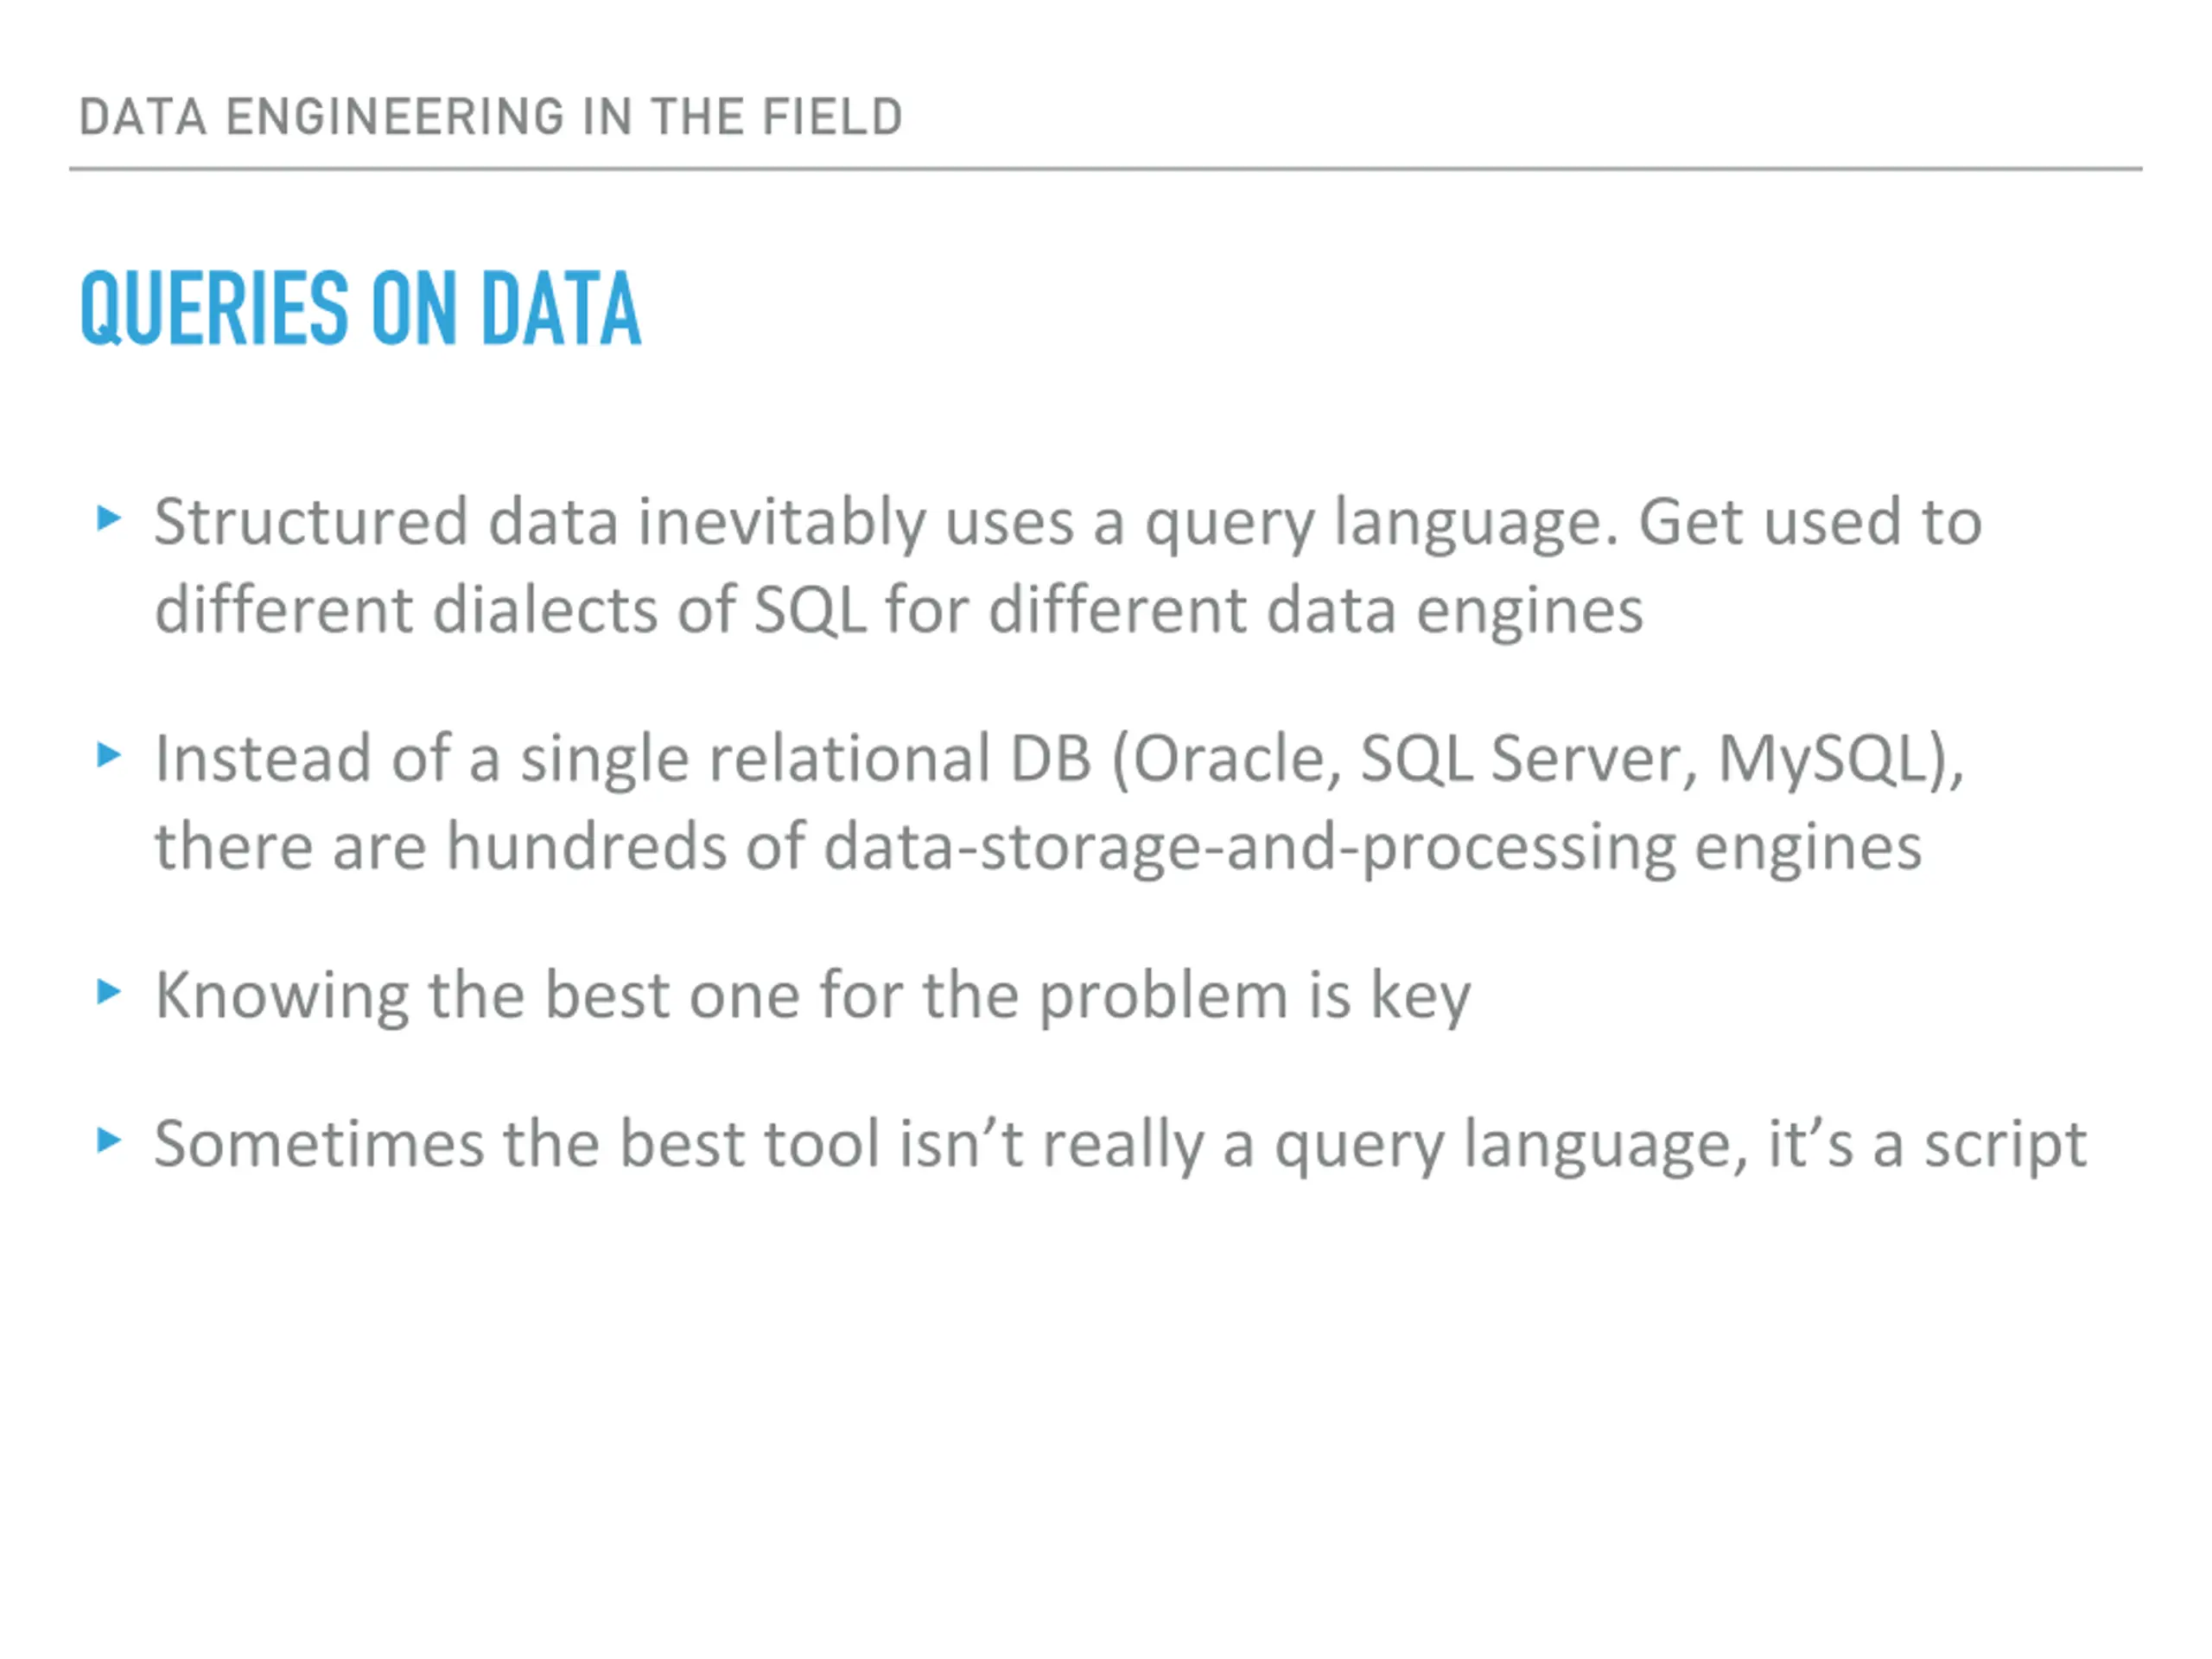The height and width of the screenshot is (1659, 2212).
Task: Click the words 'SQL Server' in the second bullet
Action: pyautogui.click(x=1527, y=759)
